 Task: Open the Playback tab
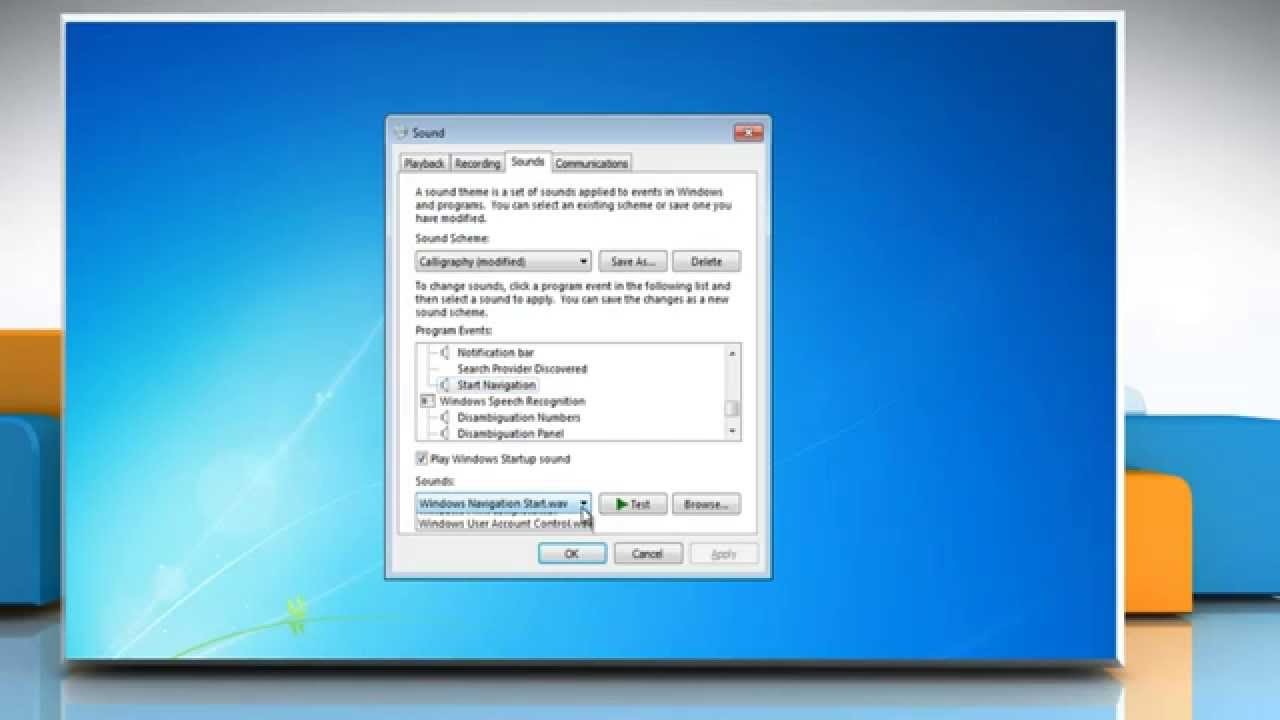point(424,163)
